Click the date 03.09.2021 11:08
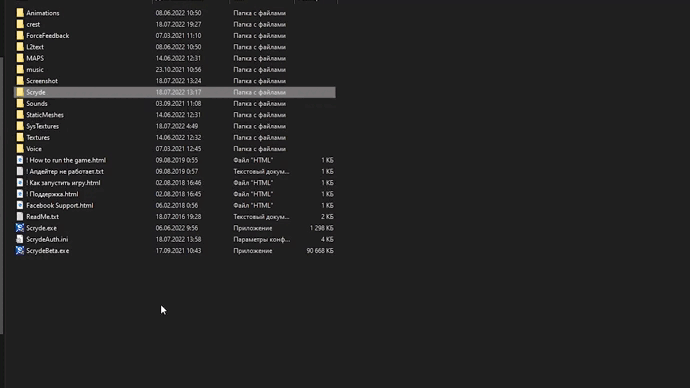This screenshot has width=690, height=388. click(x=178, y=103)
